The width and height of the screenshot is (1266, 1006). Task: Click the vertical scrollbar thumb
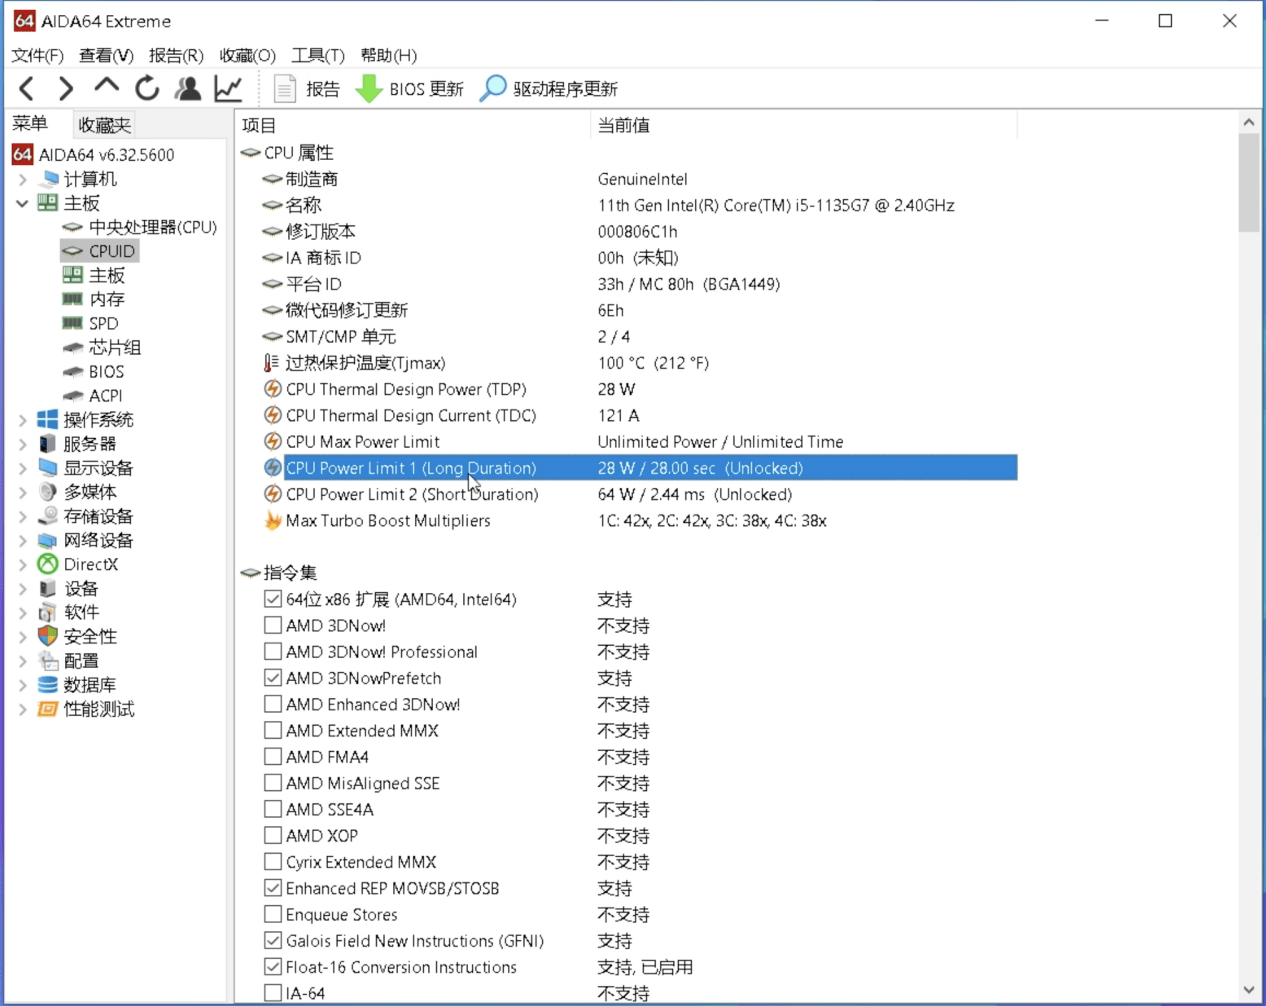pos(1249,183)
